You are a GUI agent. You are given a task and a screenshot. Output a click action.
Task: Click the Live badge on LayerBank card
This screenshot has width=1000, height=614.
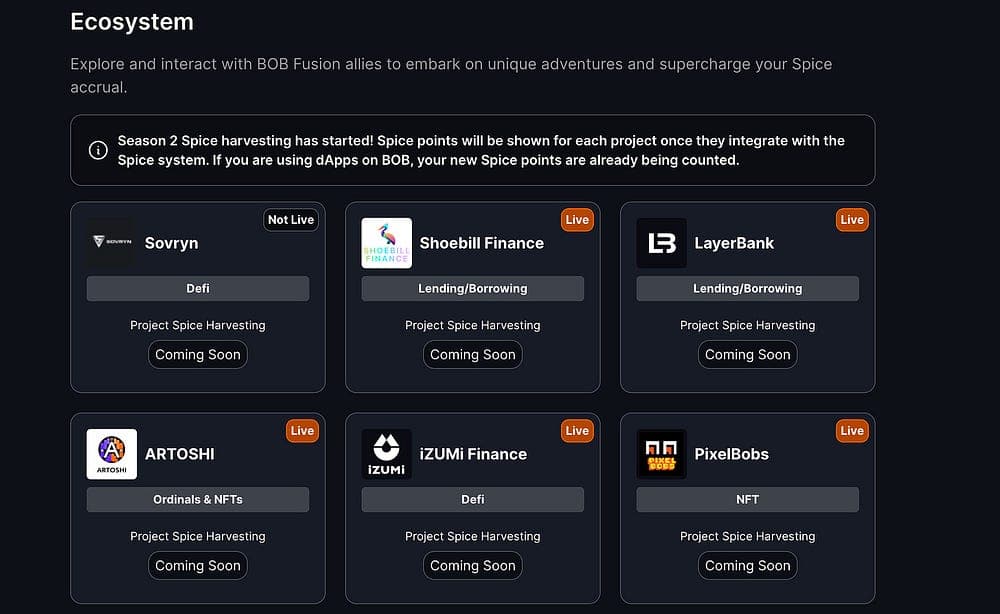[x=852, y=220]
